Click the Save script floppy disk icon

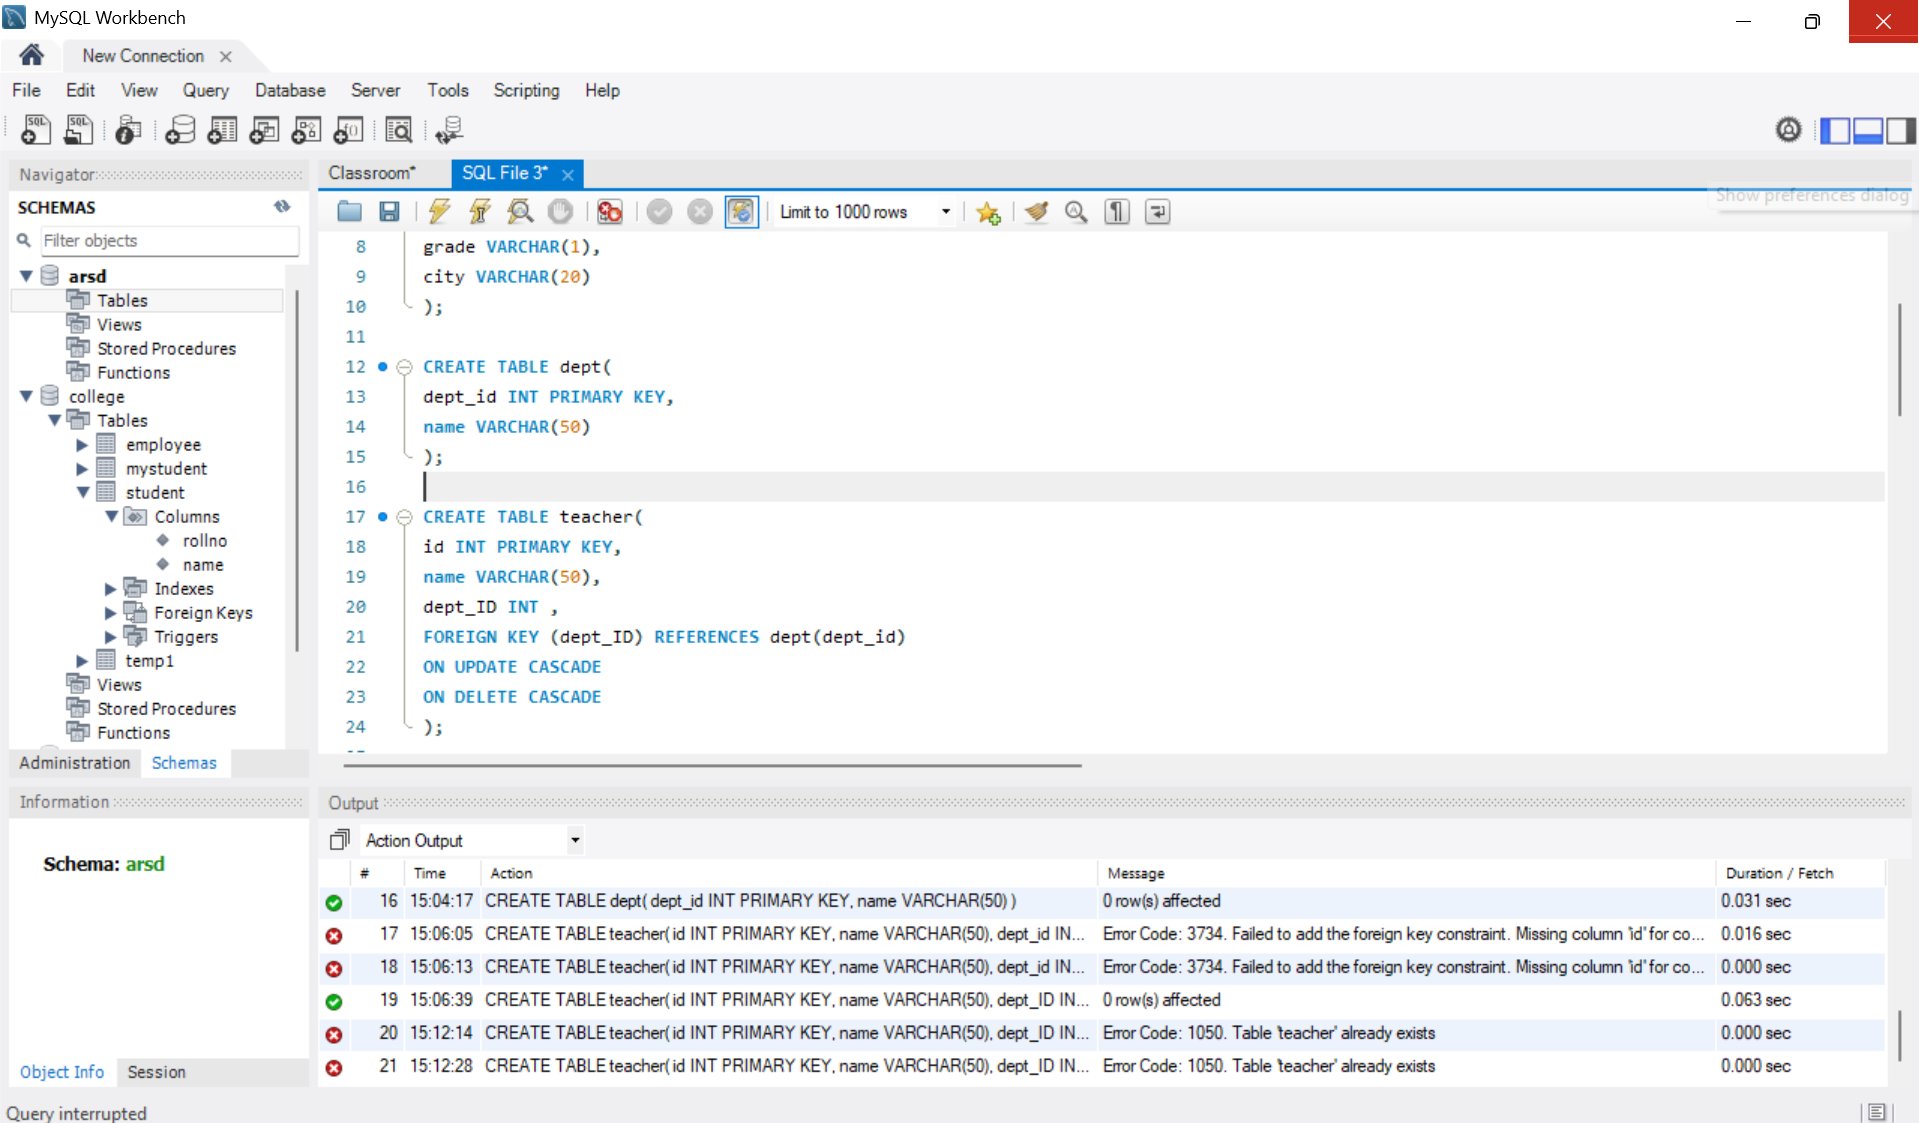[x=389, y=211]
